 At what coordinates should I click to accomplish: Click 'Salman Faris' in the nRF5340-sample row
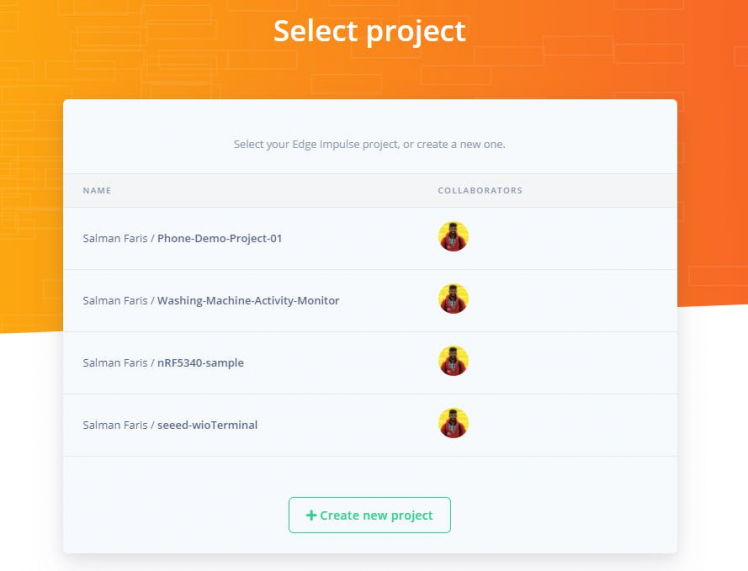115,363
